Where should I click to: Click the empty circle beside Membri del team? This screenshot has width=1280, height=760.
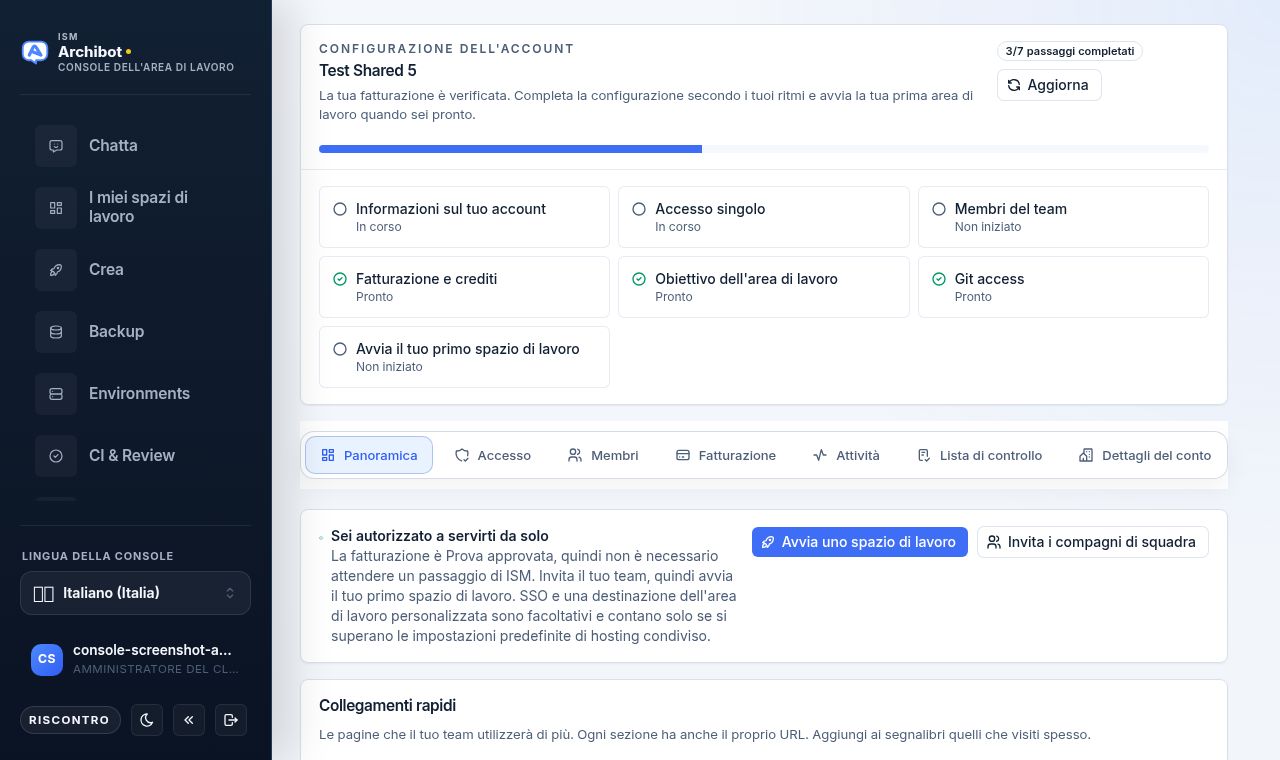pos(939,209)
